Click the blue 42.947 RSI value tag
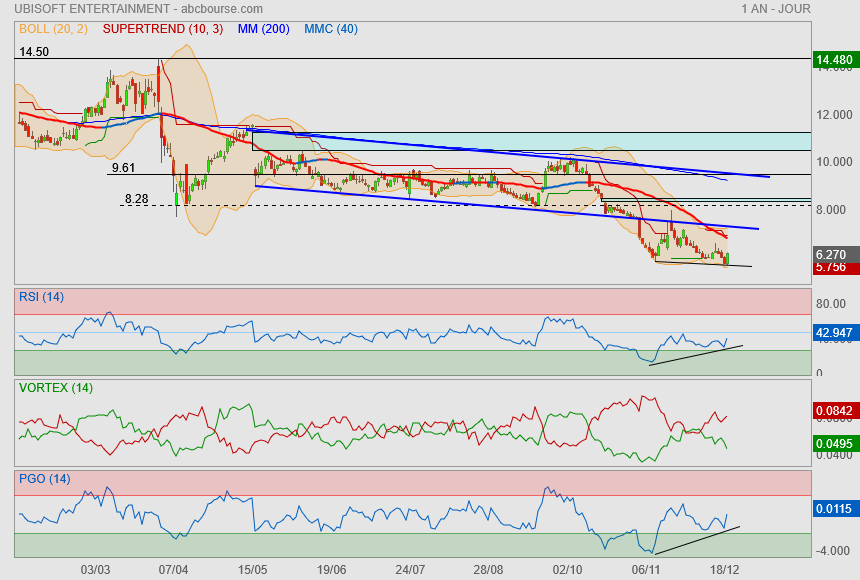 [x=835, y=332]
